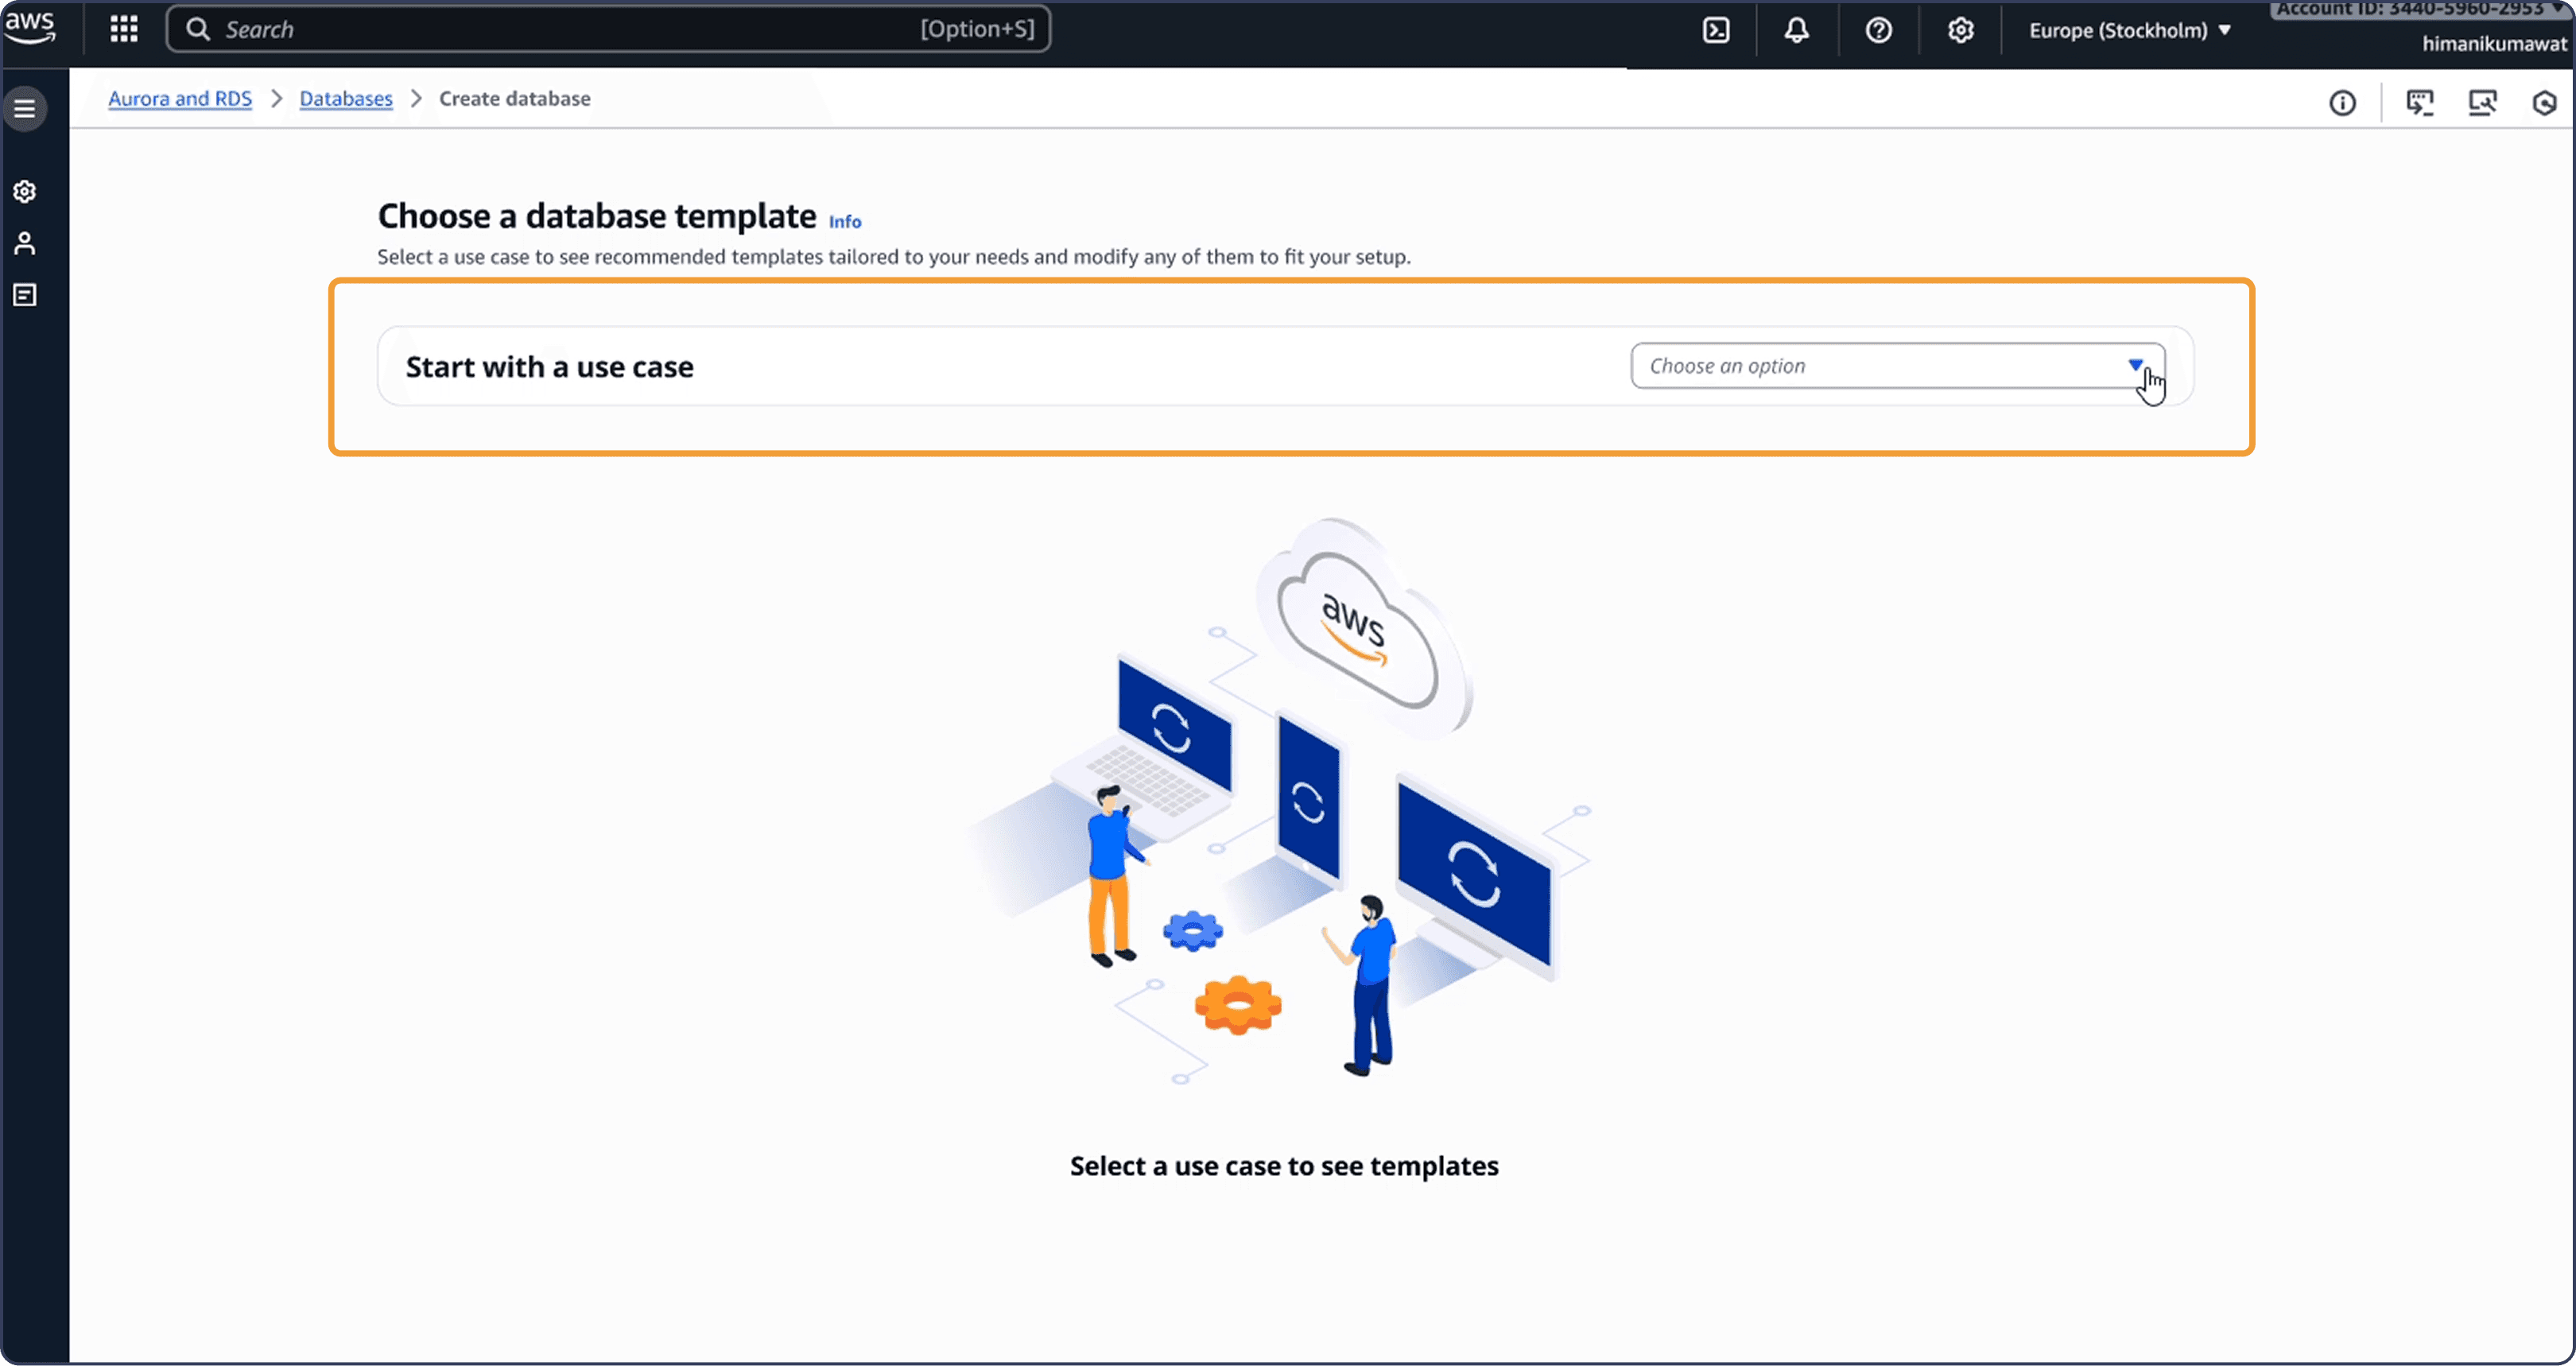Go to Aurora and RDS breadcrumb

[180, 98]
